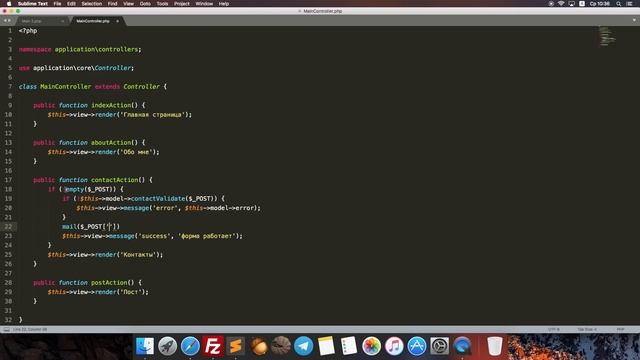Click 'aboutAction' function name

[111, 142]
